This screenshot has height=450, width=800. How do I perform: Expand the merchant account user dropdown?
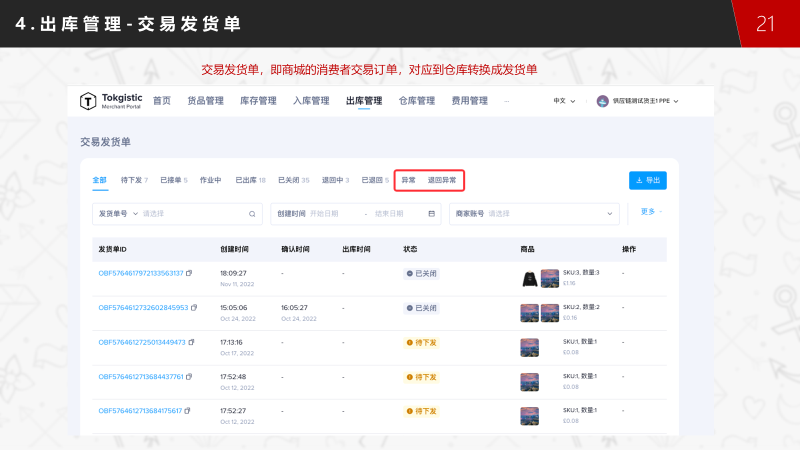click(645, 101)
